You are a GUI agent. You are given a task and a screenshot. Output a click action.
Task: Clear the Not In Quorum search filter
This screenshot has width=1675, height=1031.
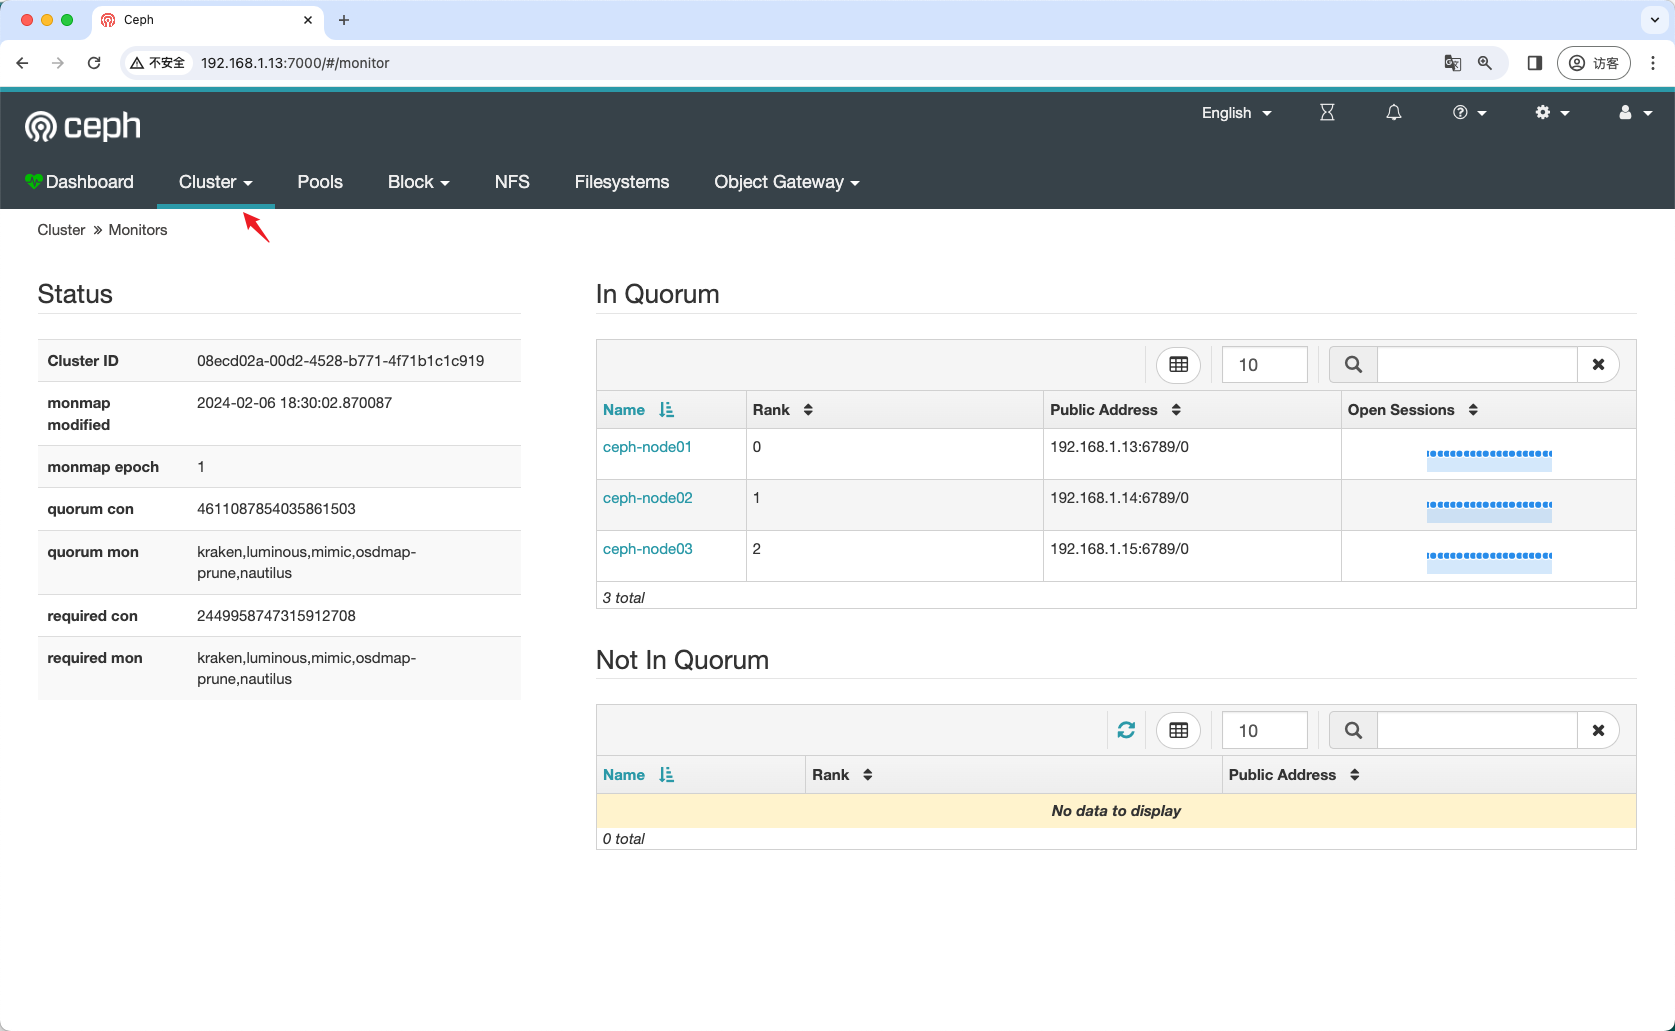click(x=1598, y=730)
